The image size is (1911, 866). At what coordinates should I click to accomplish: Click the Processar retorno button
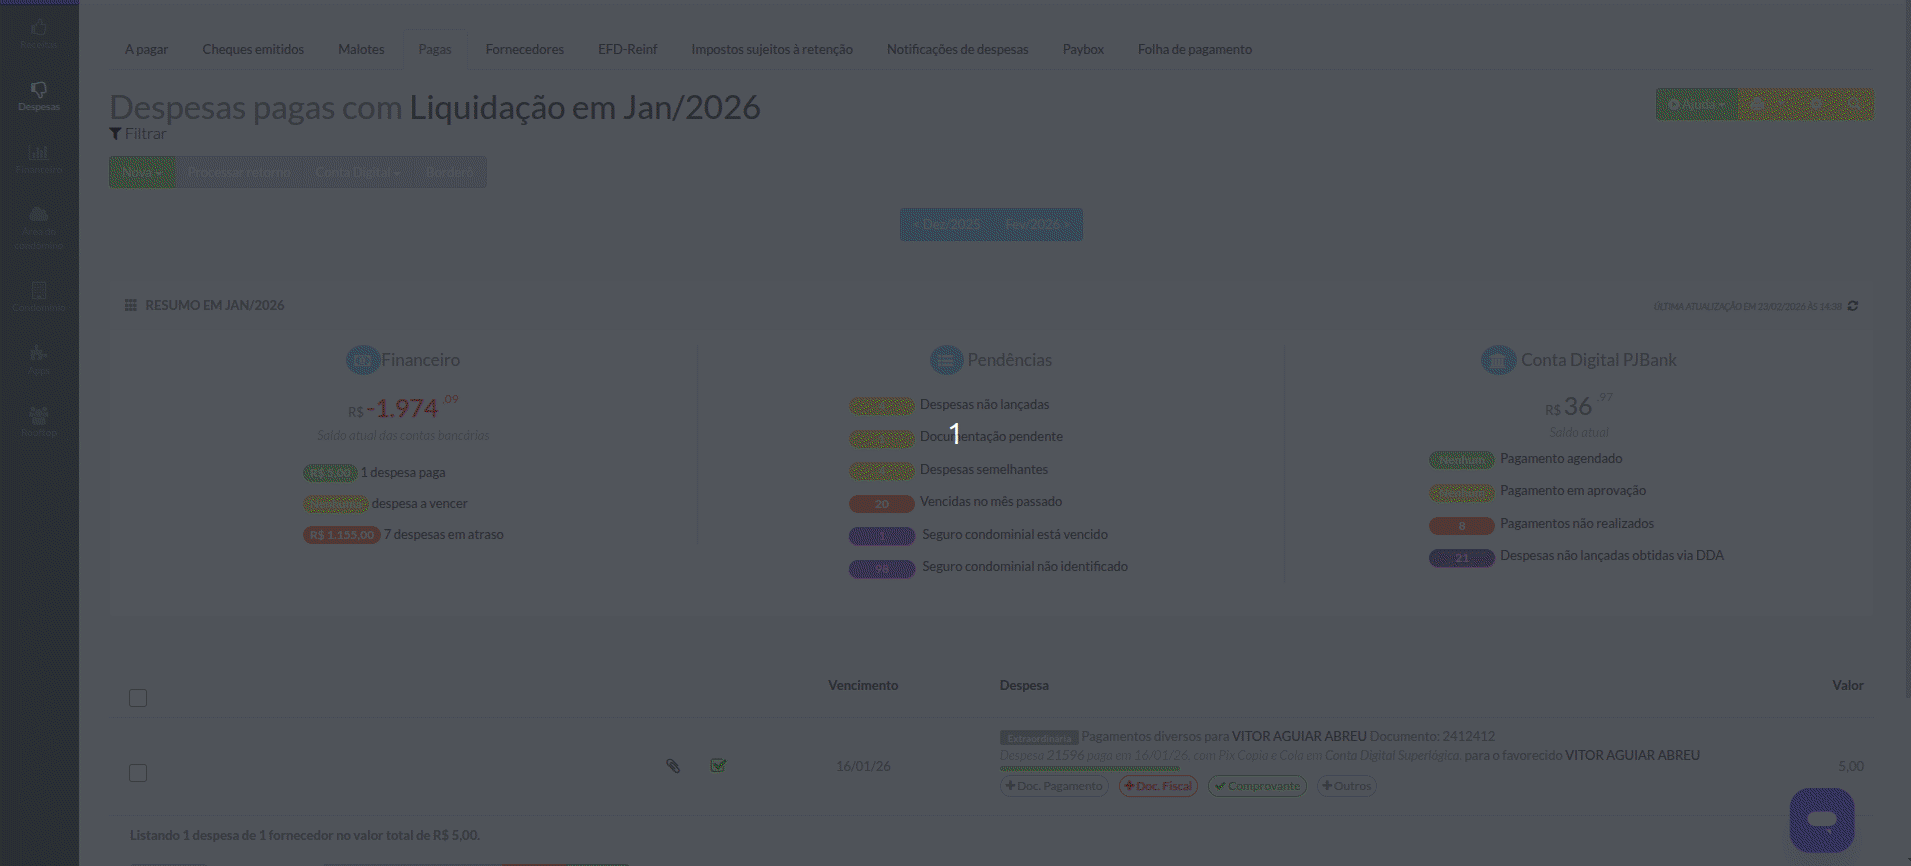point(239,172)
